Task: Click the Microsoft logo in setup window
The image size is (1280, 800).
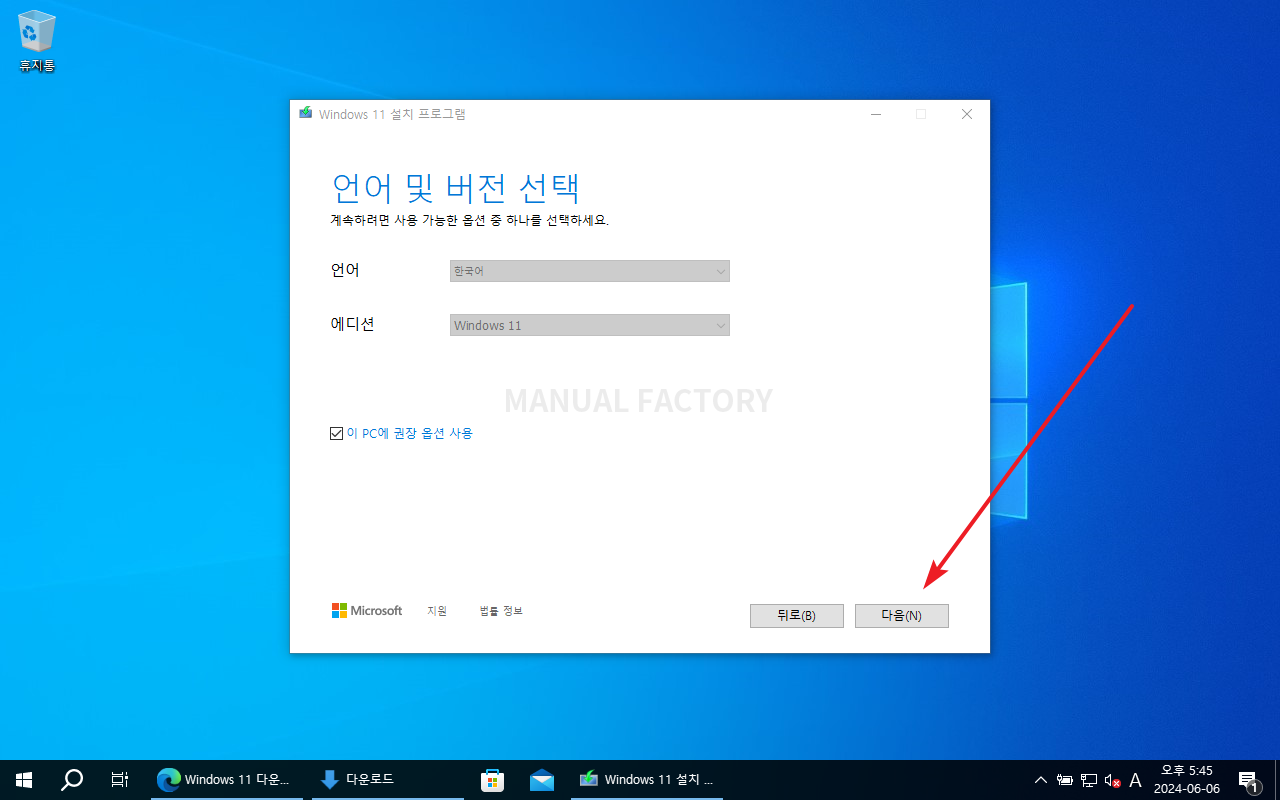Action: 367,610
